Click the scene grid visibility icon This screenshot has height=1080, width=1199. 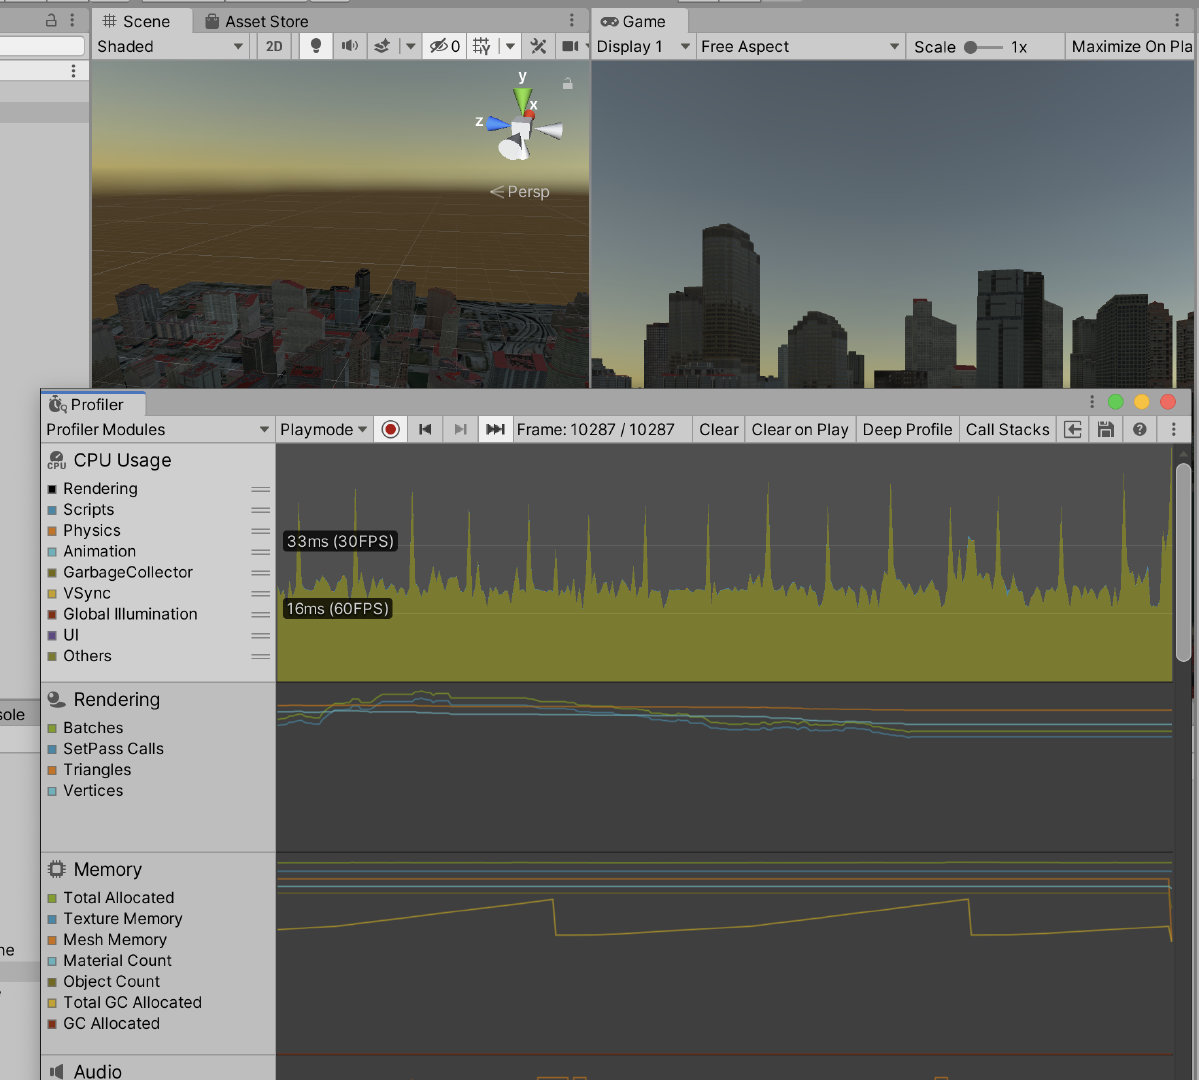point(483,46)
